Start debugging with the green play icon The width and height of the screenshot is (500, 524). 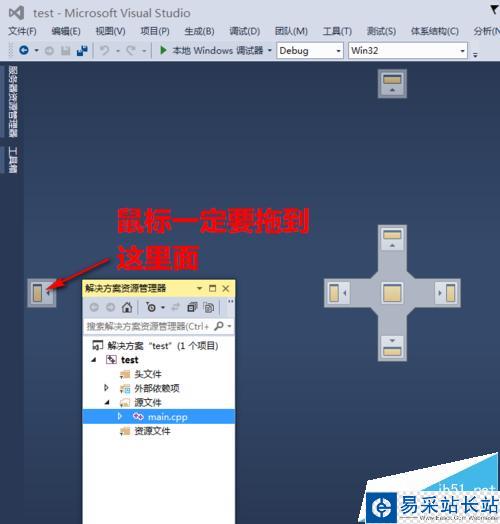(163, 50)
